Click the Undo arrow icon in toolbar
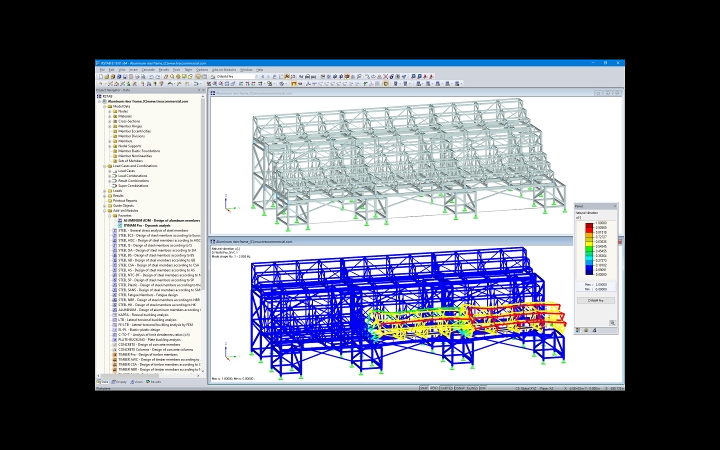Viewport: 720px width, 450px height. pyautogui.click(x=152, y=77)
